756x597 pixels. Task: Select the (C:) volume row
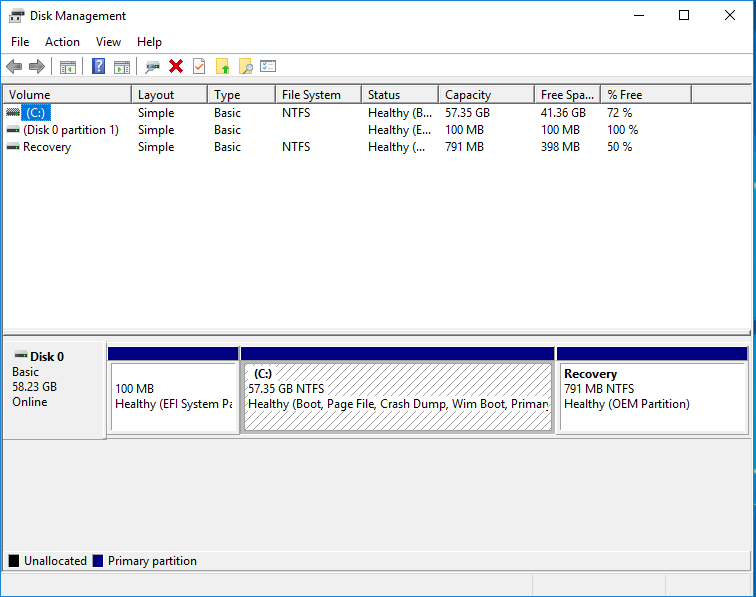pyautogui.click(x=347, y=112)
